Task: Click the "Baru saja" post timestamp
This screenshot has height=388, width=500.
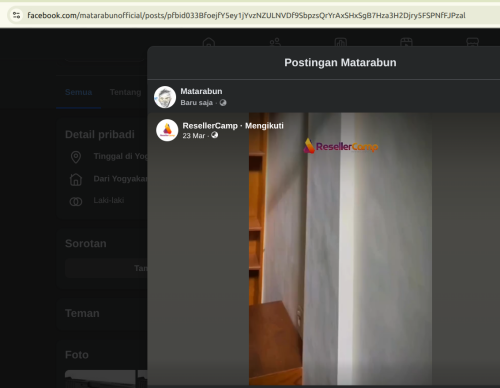Action: [197, 103]
